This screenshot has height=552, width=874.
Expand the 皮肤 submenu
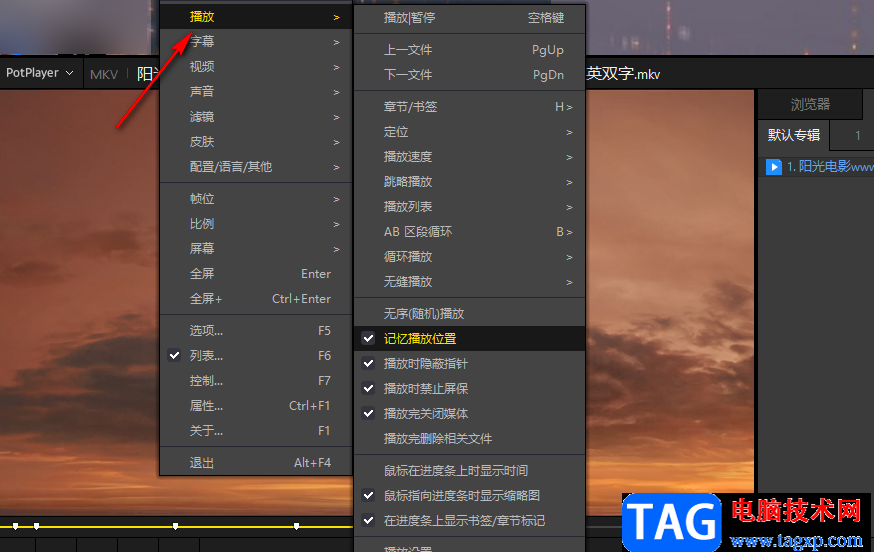256,142
